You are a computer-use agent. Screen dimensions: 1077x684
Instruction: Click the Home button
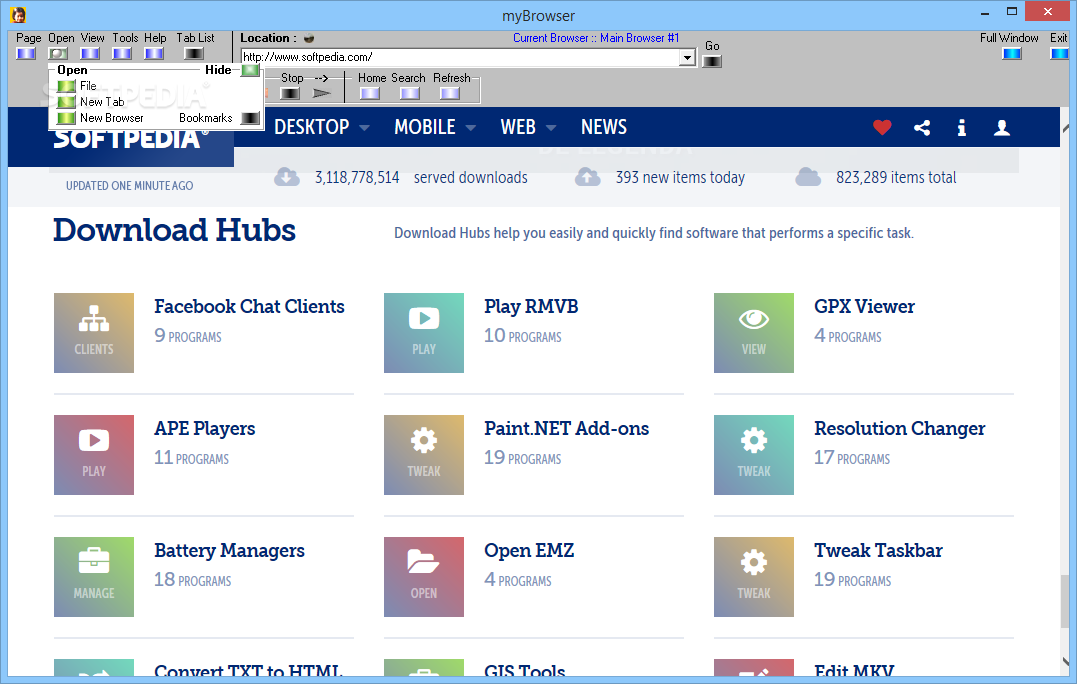(370, 93)
